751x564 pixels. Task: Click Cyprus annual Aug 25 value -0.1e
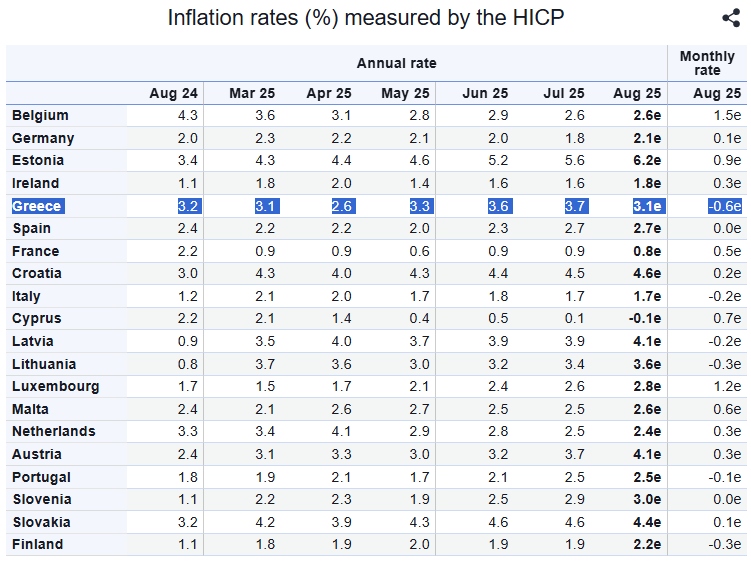(645, 318)
